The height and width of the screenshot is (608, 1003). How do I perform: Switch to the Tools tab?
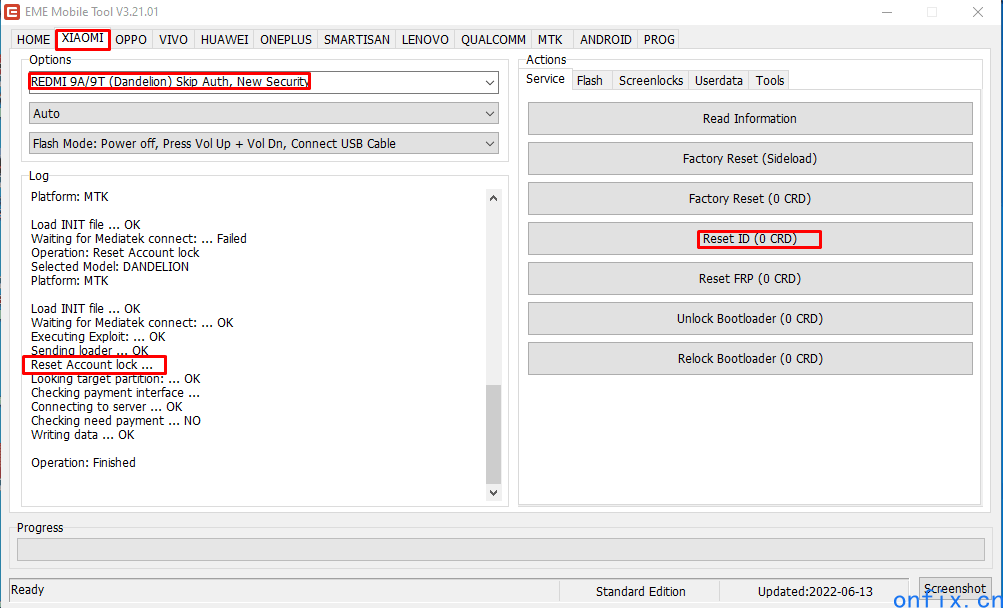point(770,81)
